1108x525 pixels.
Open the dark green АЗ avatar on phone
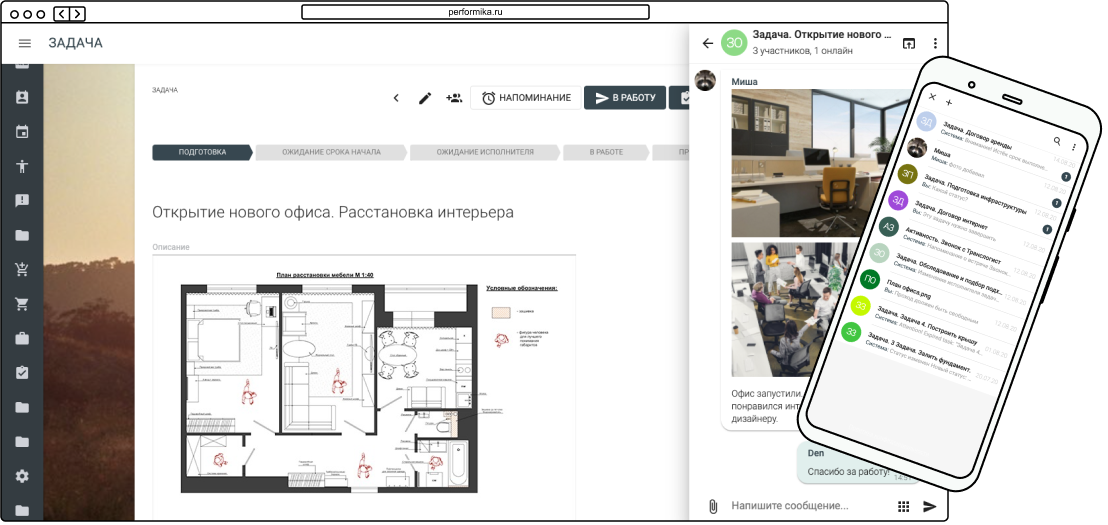[889, 226]
